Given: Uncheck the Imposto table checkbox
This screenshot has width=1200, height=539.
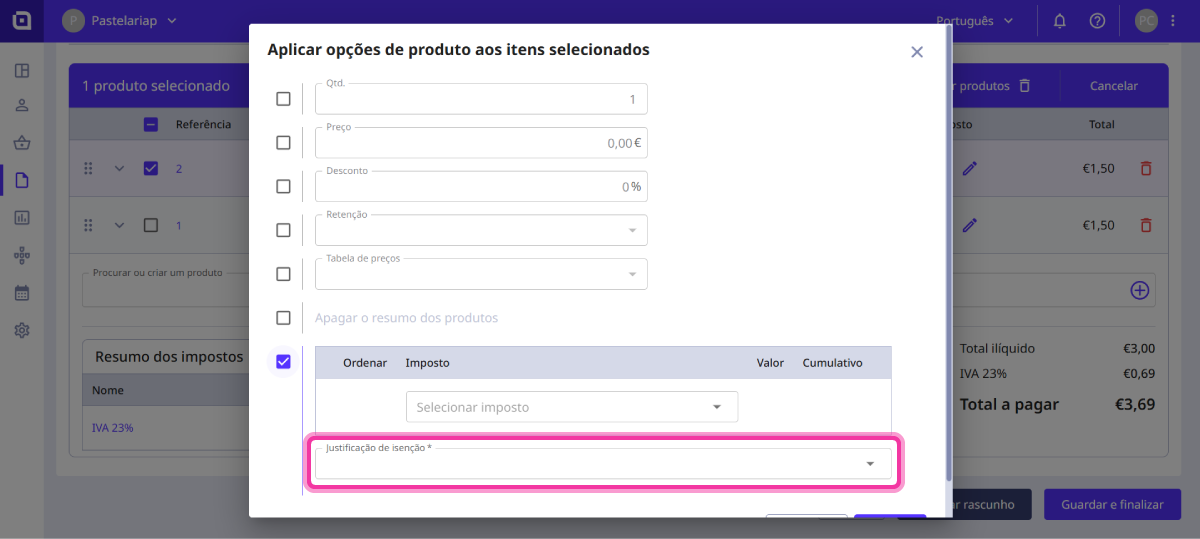Looking at the screenshot, I should (x=283, y=362).
